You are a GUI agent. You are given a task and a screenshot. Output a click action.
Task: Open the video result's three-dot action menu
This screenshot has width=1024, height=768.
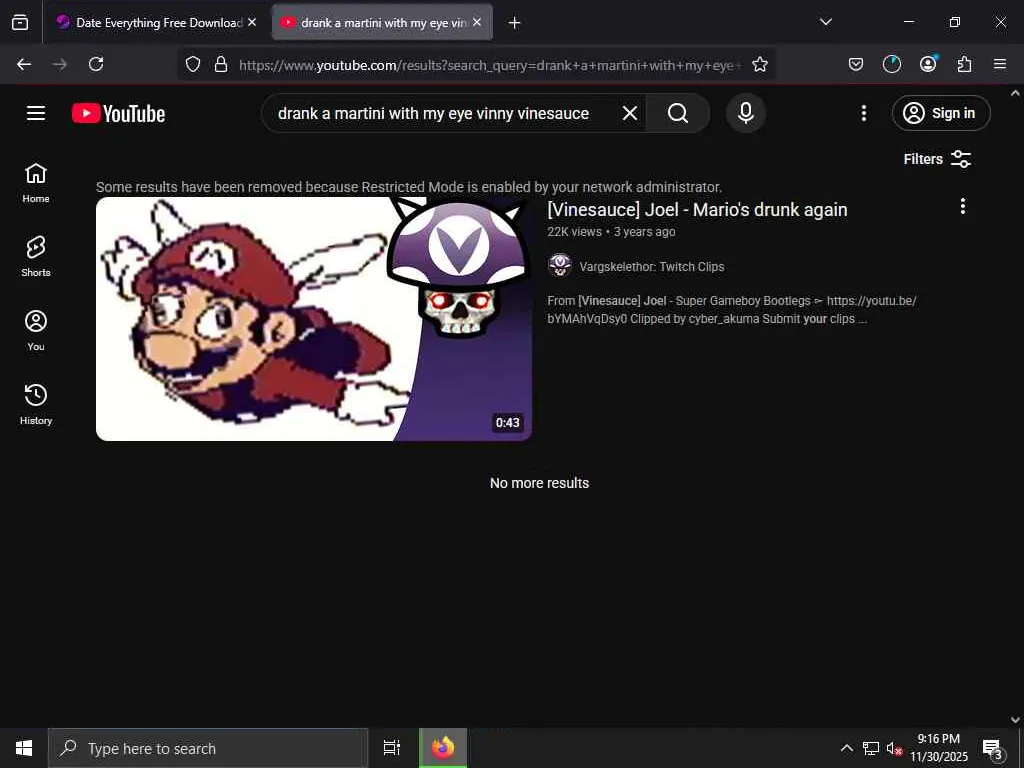[x=962, y=206]
